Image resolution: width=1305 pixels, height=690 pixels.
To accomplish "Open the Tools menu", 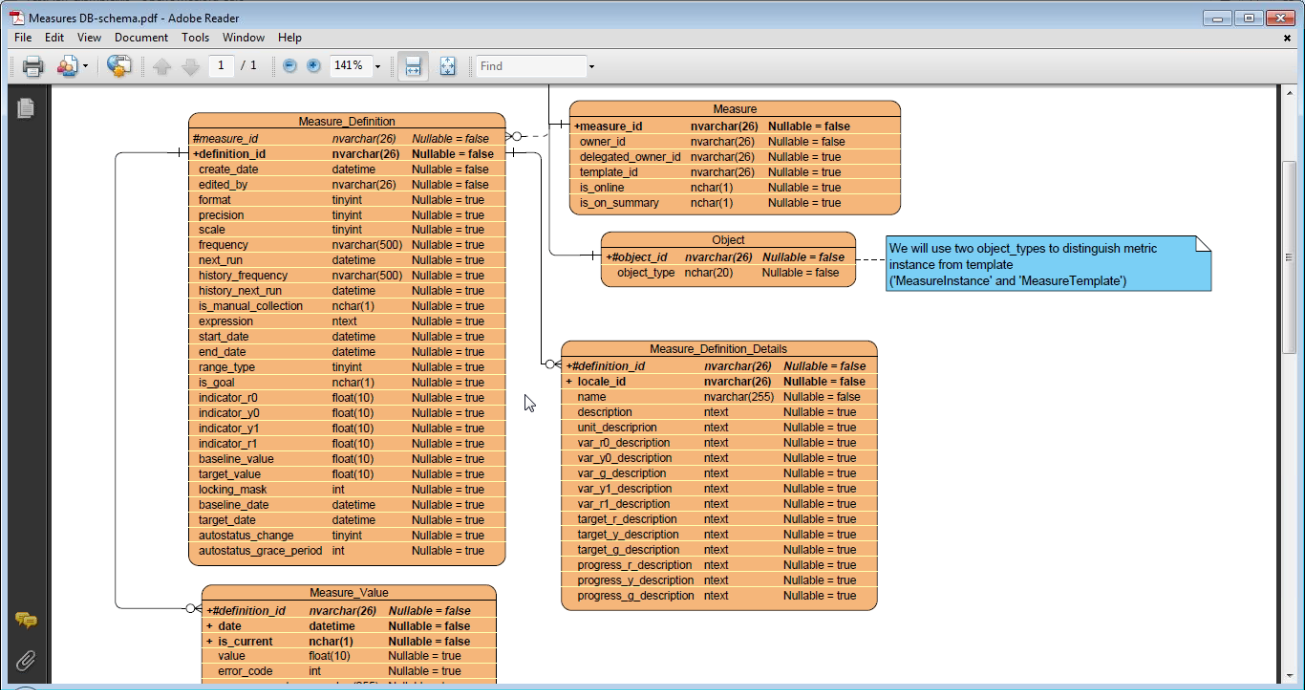I will [195, 38].
